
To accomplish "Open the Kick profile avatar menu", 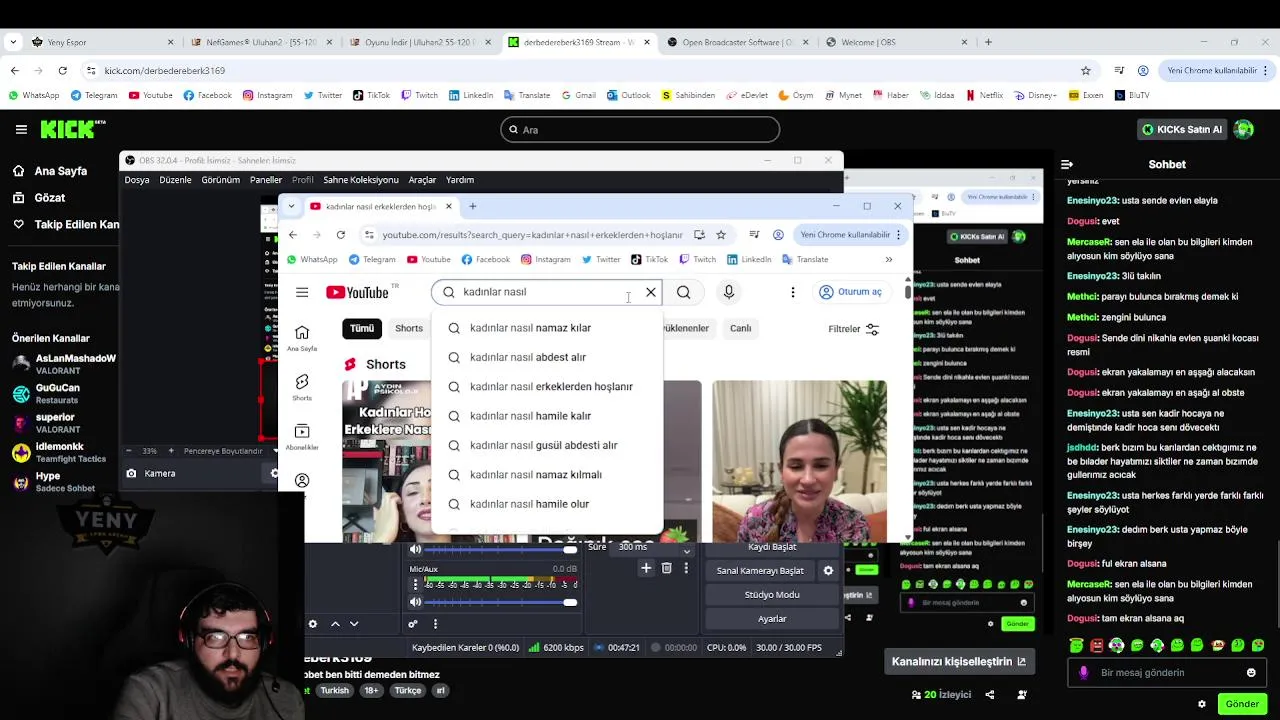I will tap(1244, 129).
